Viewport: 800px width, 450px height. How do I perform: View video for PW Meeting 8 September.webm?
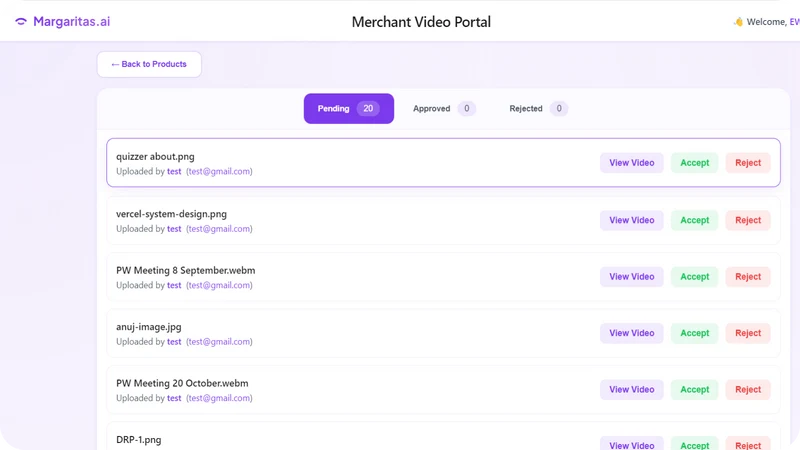click(x=632, y=277)
